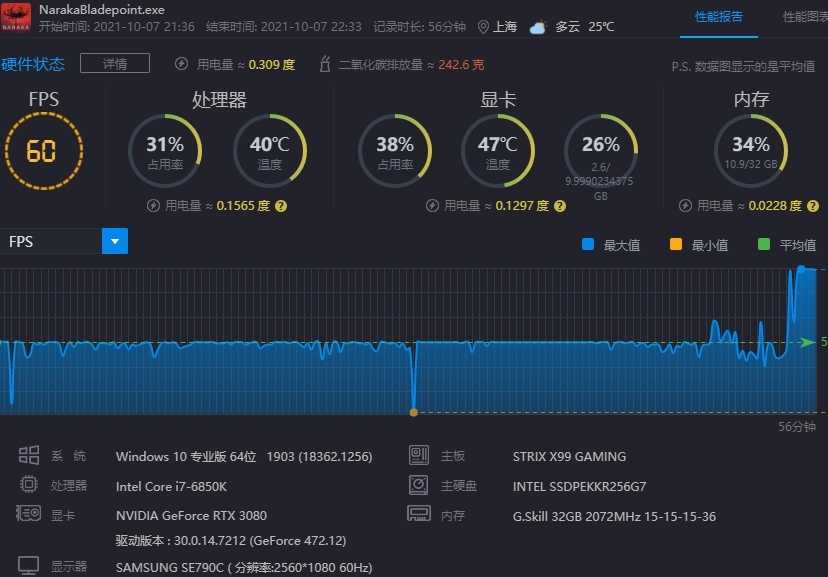Screen dimensions: 828x577
Task: Click the memory module icon beside 内存
Action: click(419, 513)
